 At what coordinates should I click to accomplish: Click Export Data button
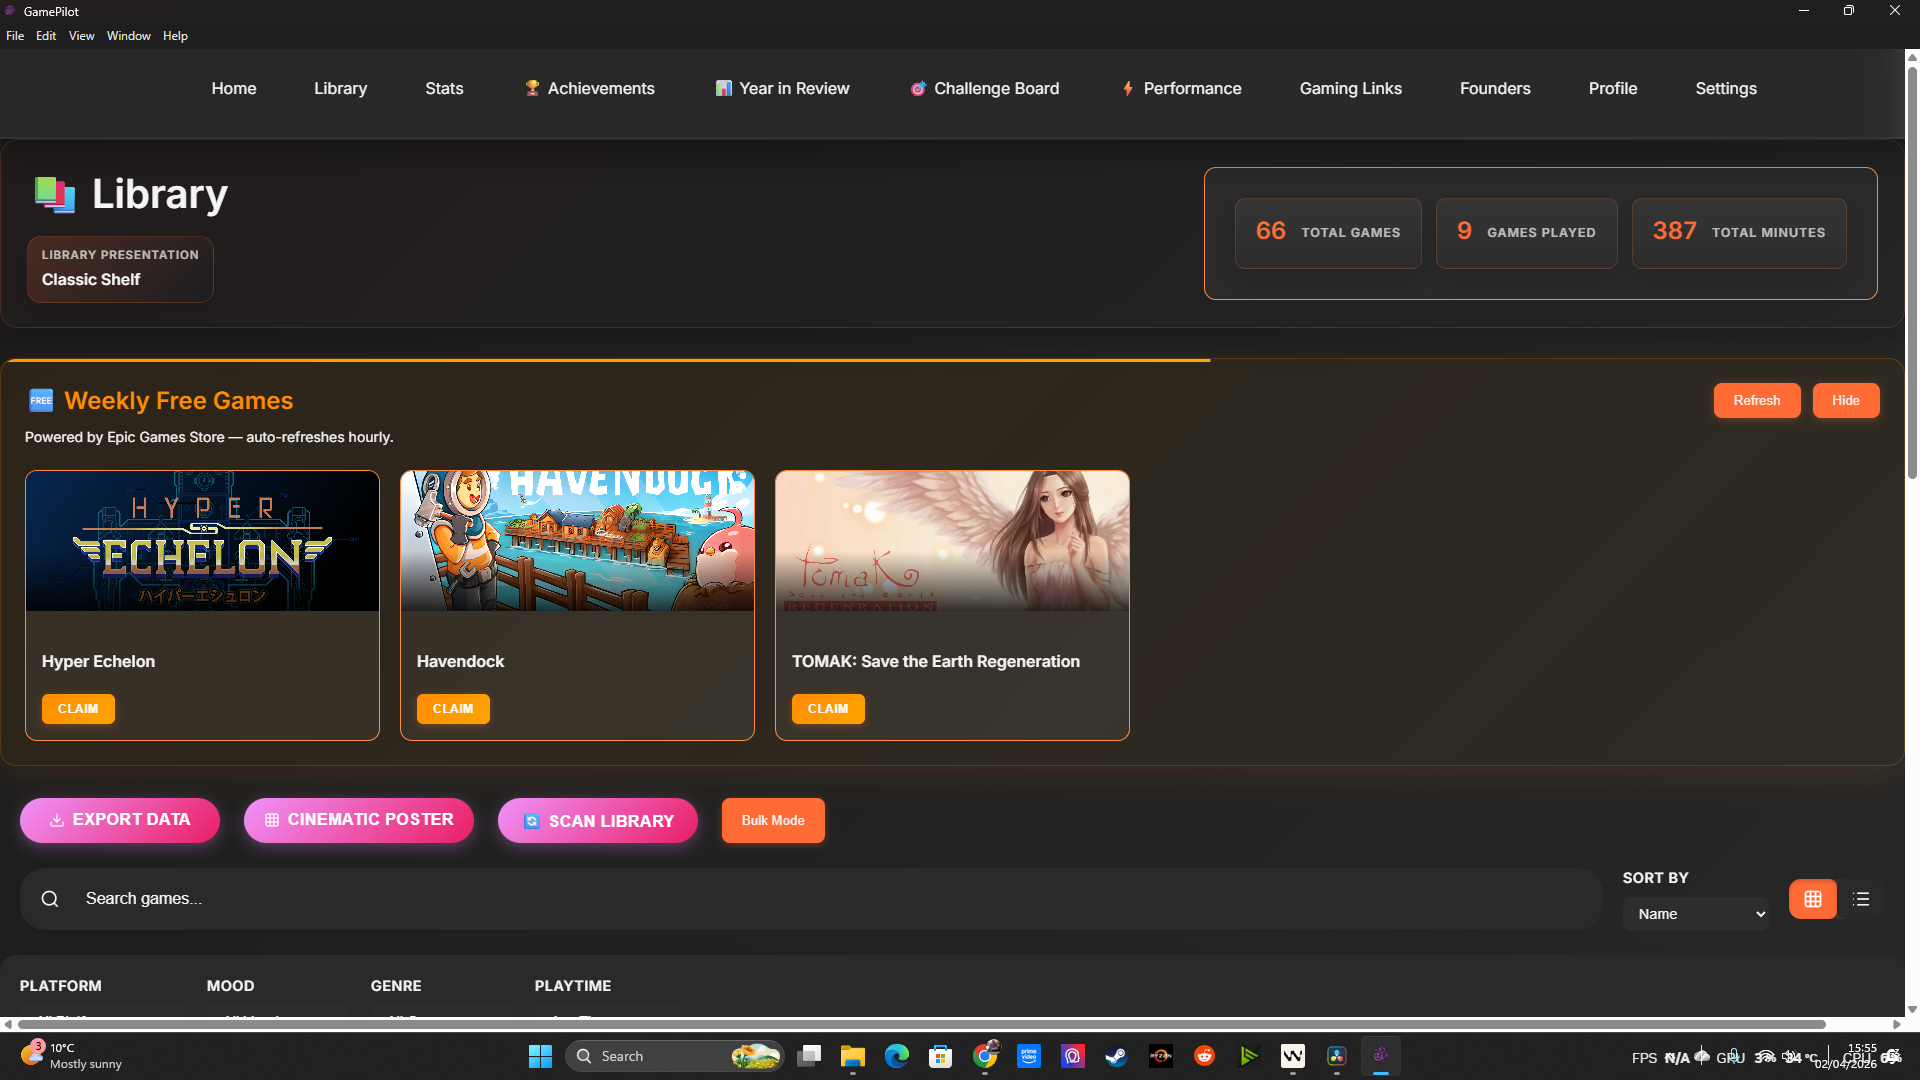pyautogui.click(x=120, y=820)
